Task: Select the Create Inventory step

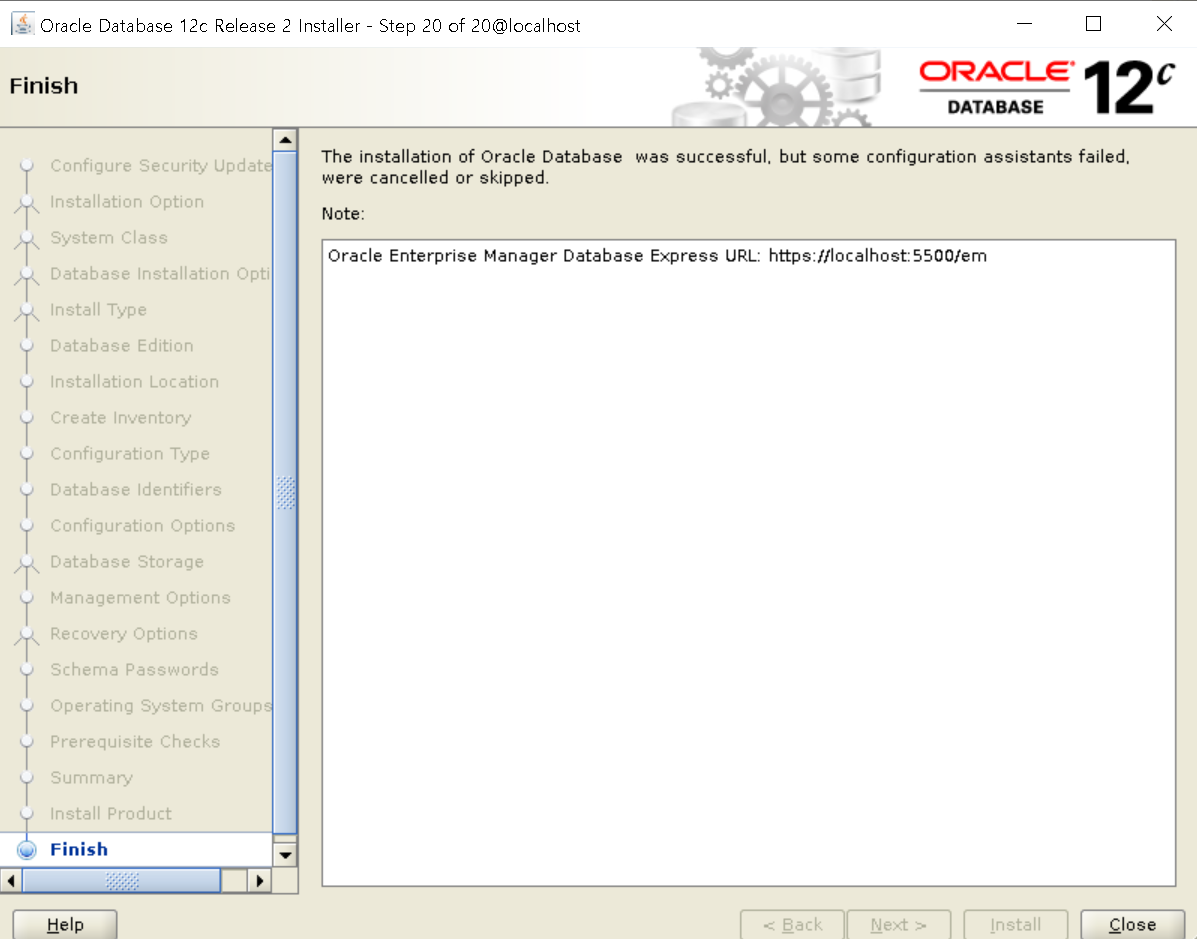Action: click(121, 418)
